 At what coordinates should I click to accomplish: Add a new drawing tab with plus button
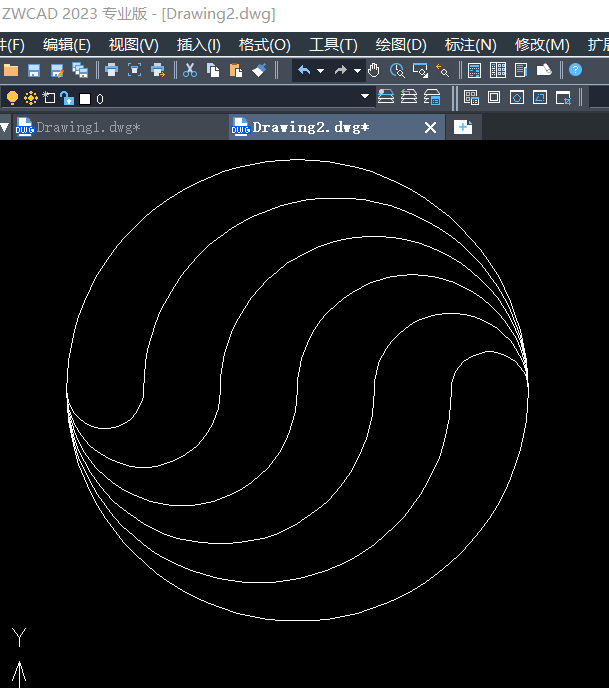[463, 127]
